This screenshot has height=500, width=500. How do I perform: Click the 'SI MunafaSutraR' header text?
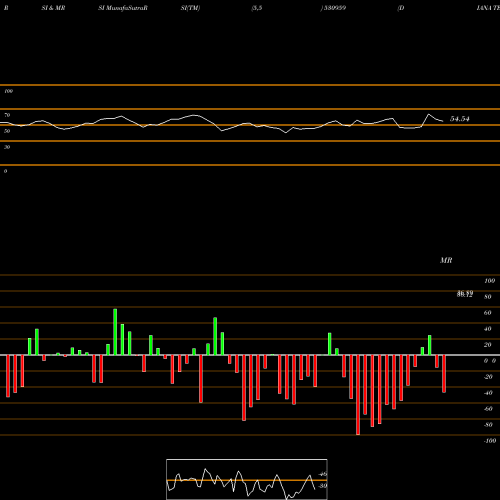pyautogui.click(x=123, y=8)
